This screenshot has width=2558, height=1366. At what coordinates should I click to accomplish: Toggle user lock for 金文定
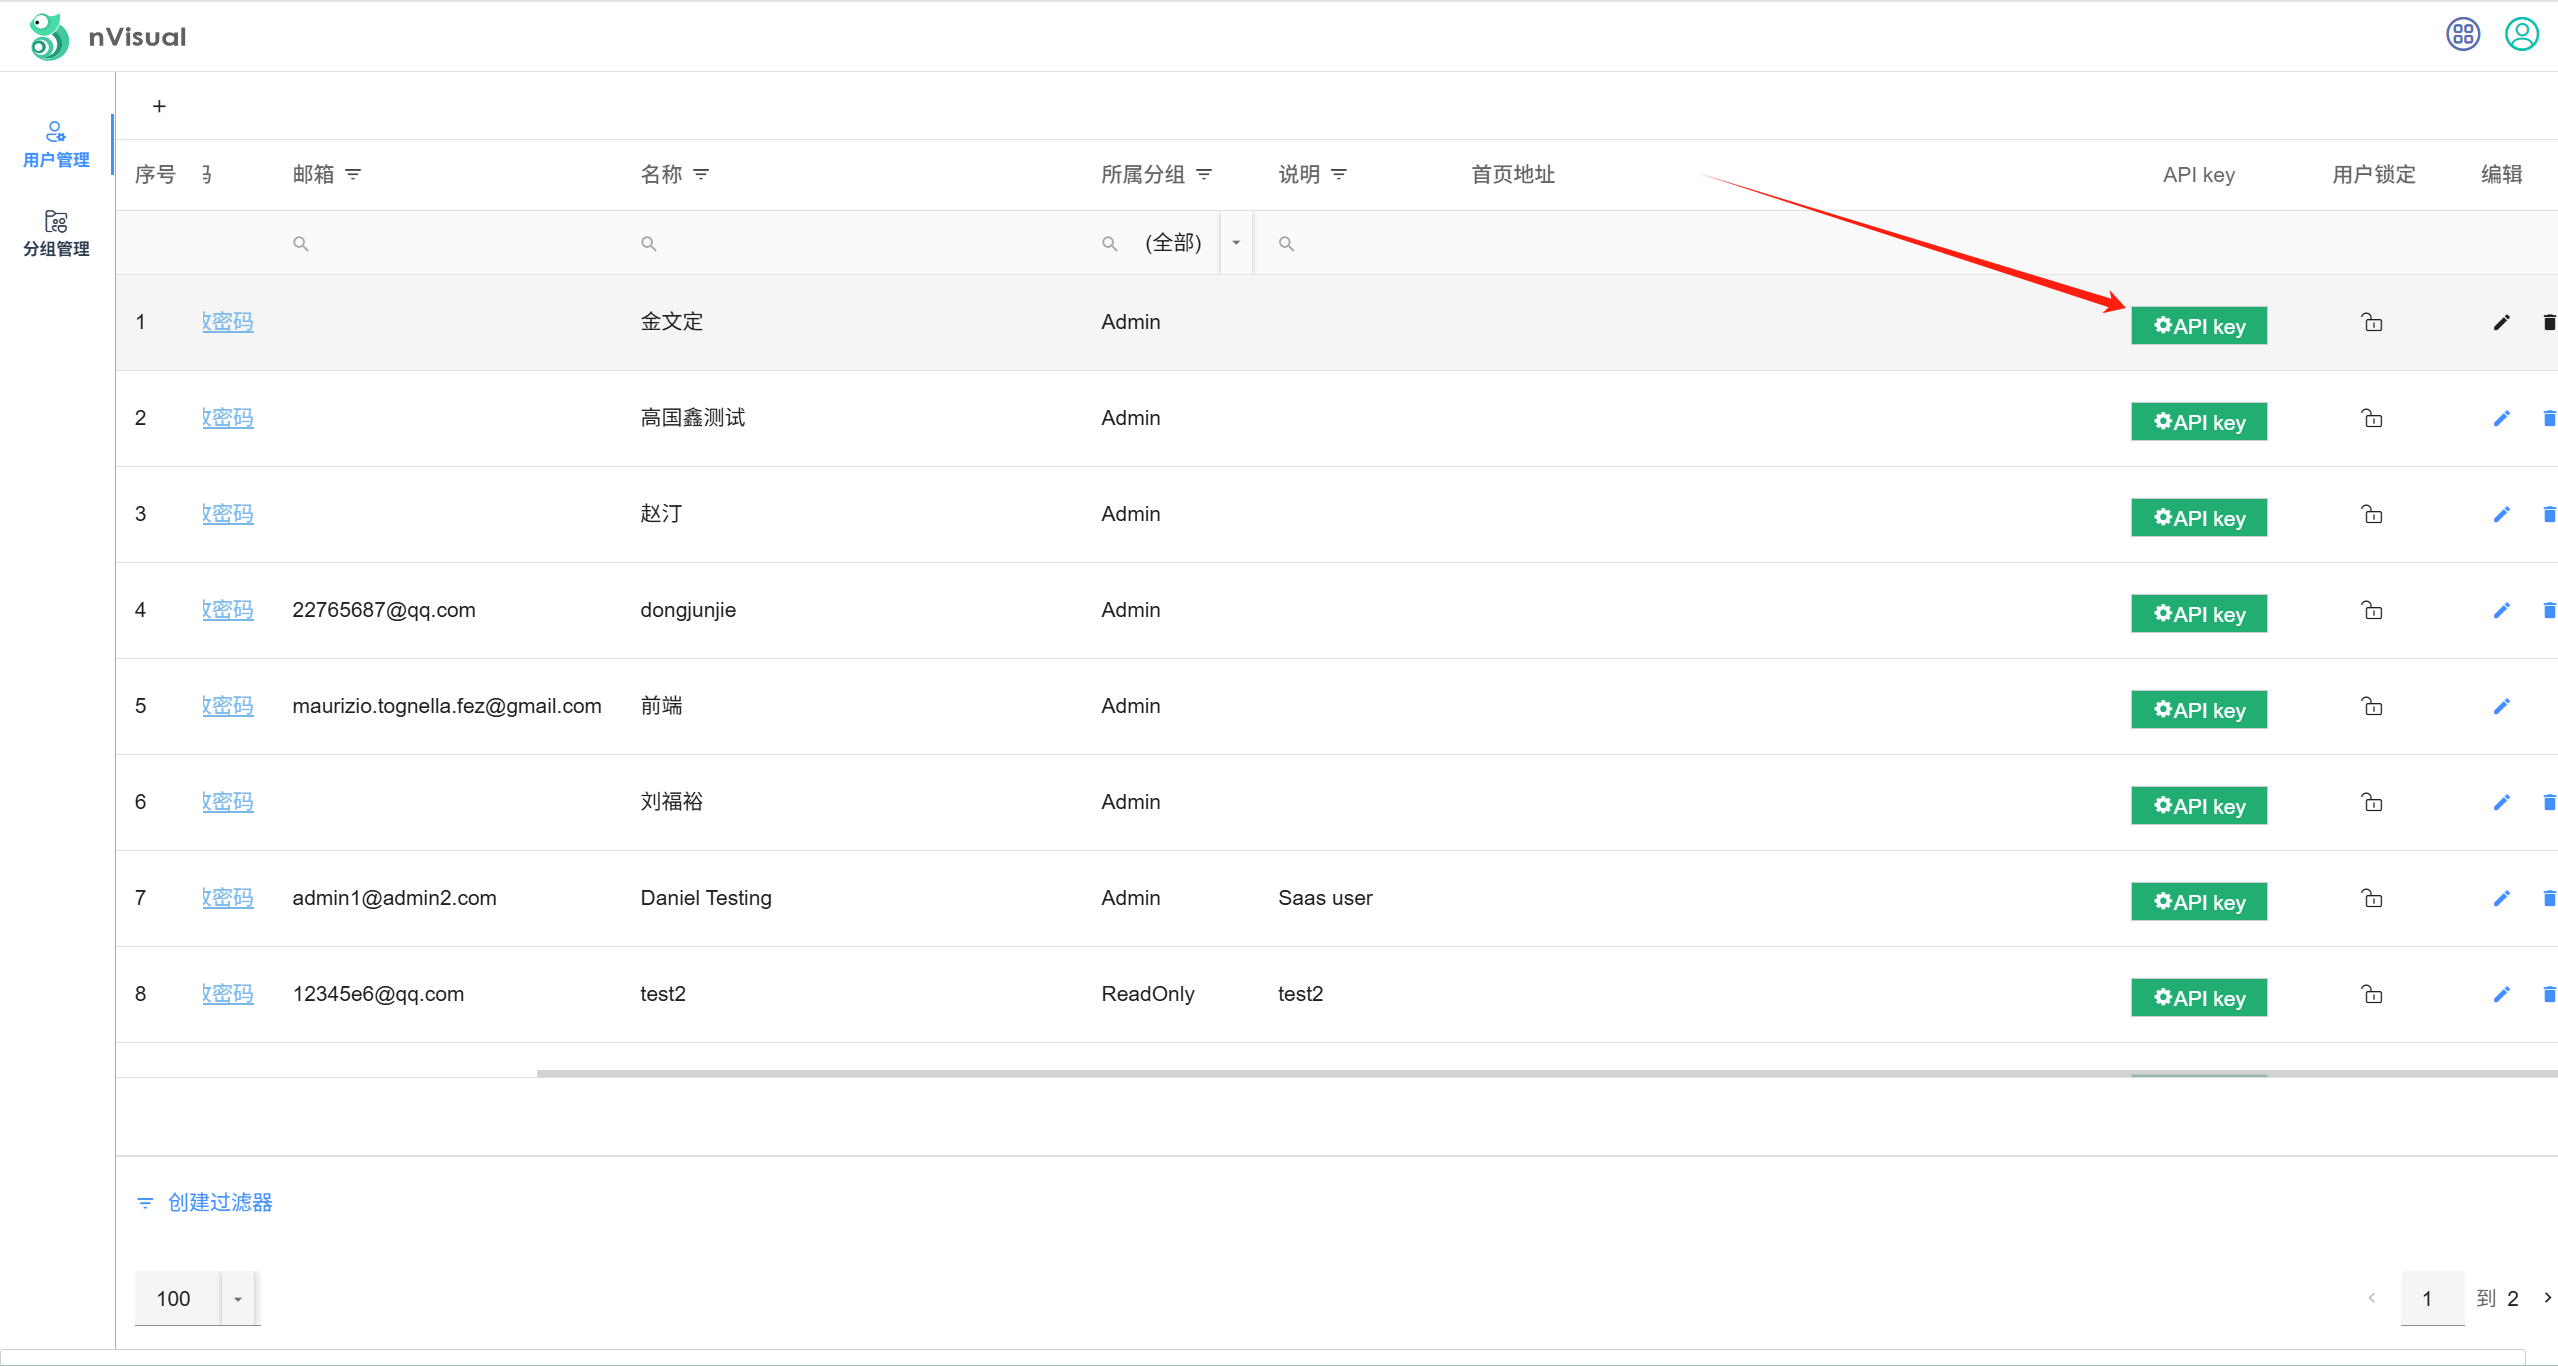click(2372, 322)
